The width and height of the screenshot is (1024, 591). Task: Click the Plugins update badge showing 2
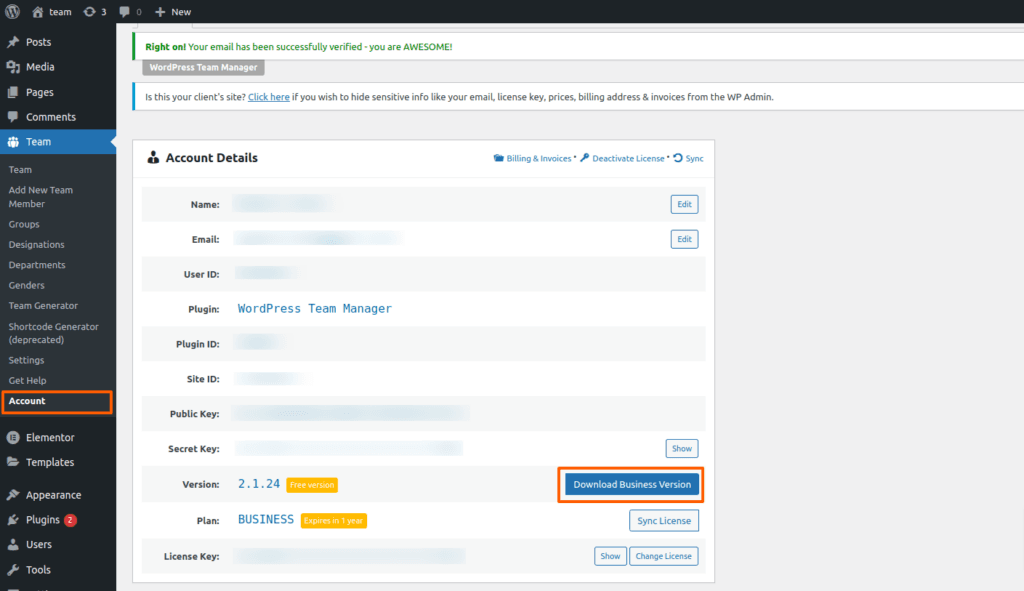click(x=70, y=520)
